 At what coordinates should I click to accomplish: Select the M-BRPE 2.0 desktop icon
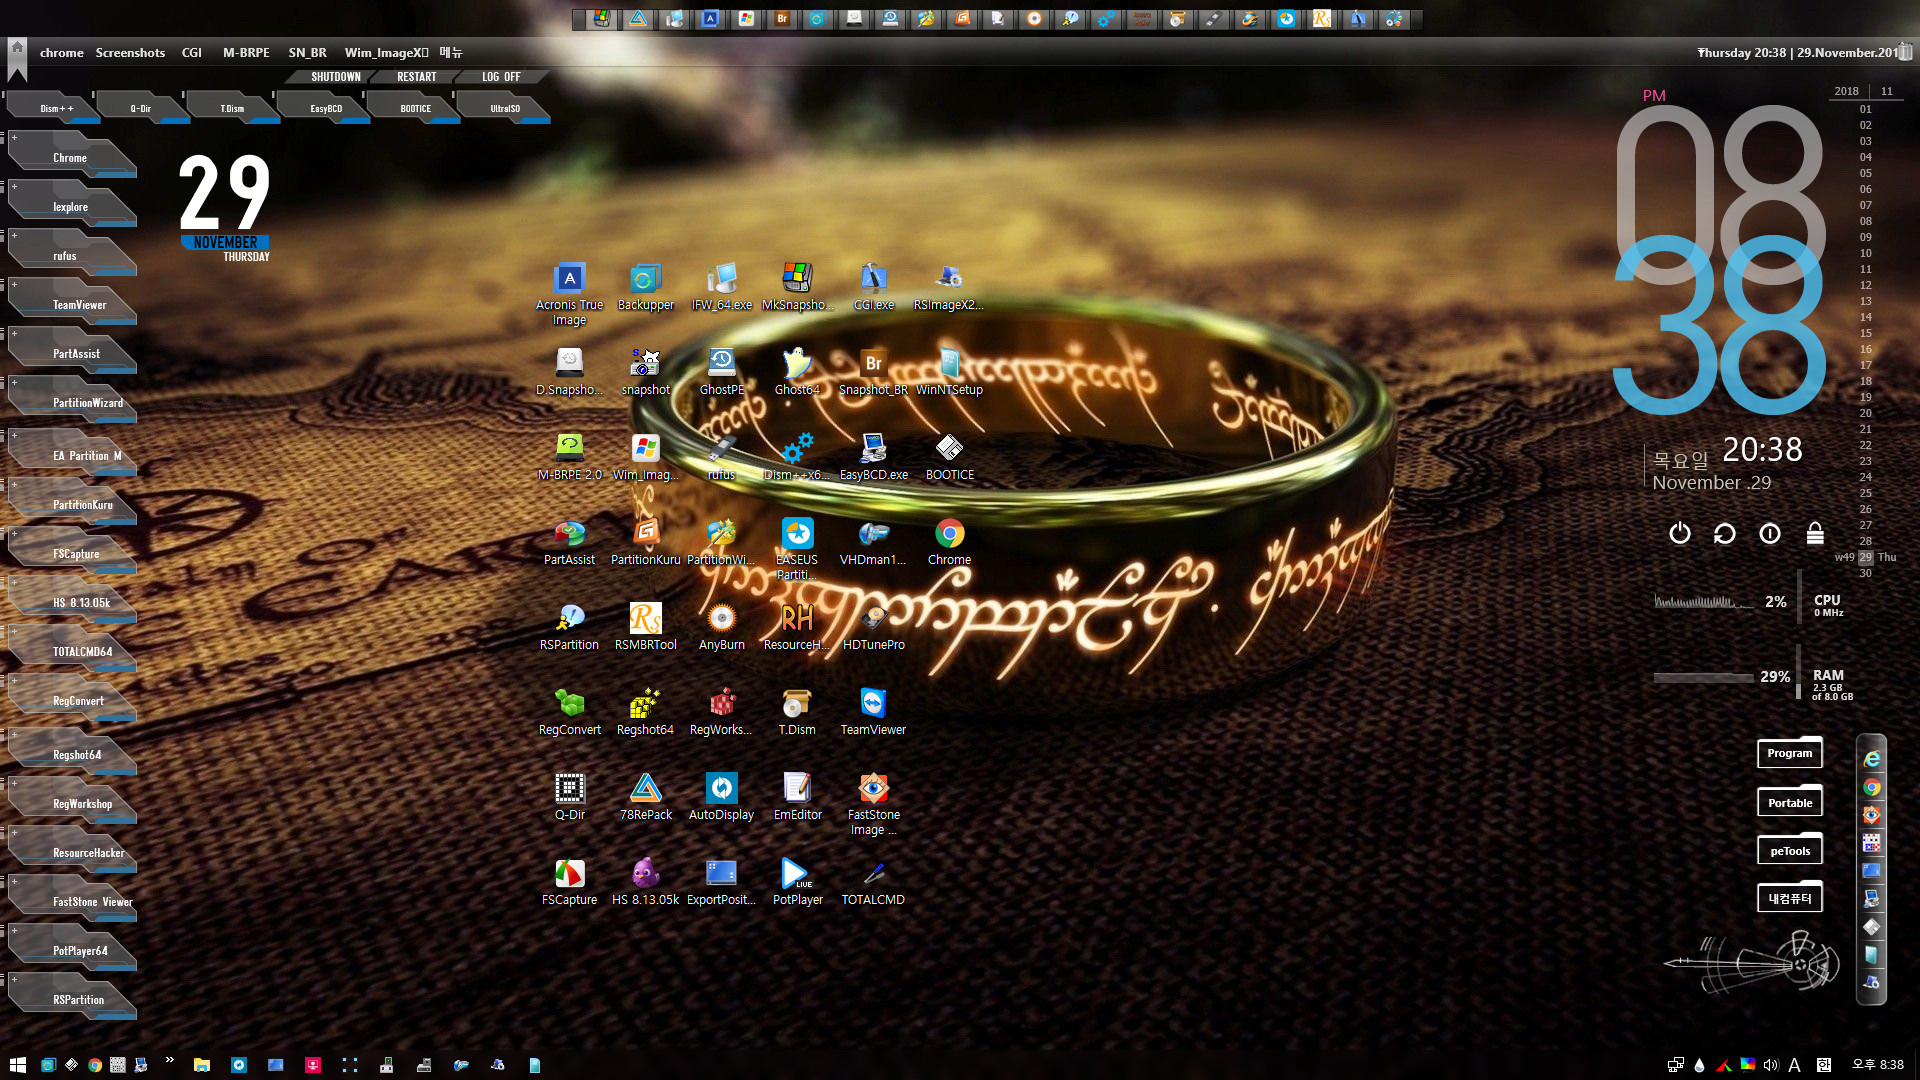click(x=569, y=457)
